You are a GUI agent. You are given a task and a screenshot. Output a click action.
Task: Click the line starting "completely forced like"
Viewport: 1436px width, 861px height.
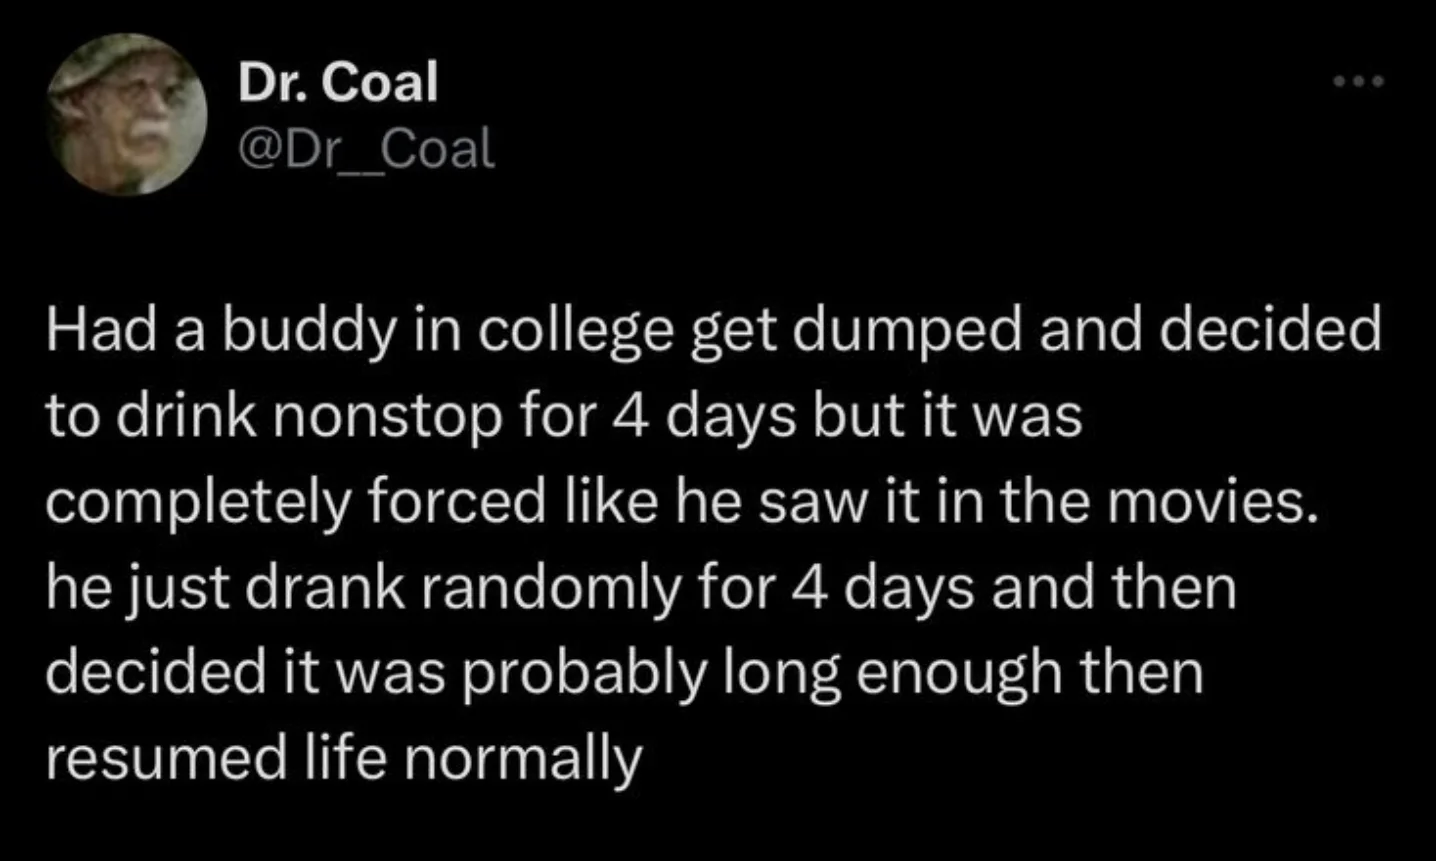click(x=679, y=502)
